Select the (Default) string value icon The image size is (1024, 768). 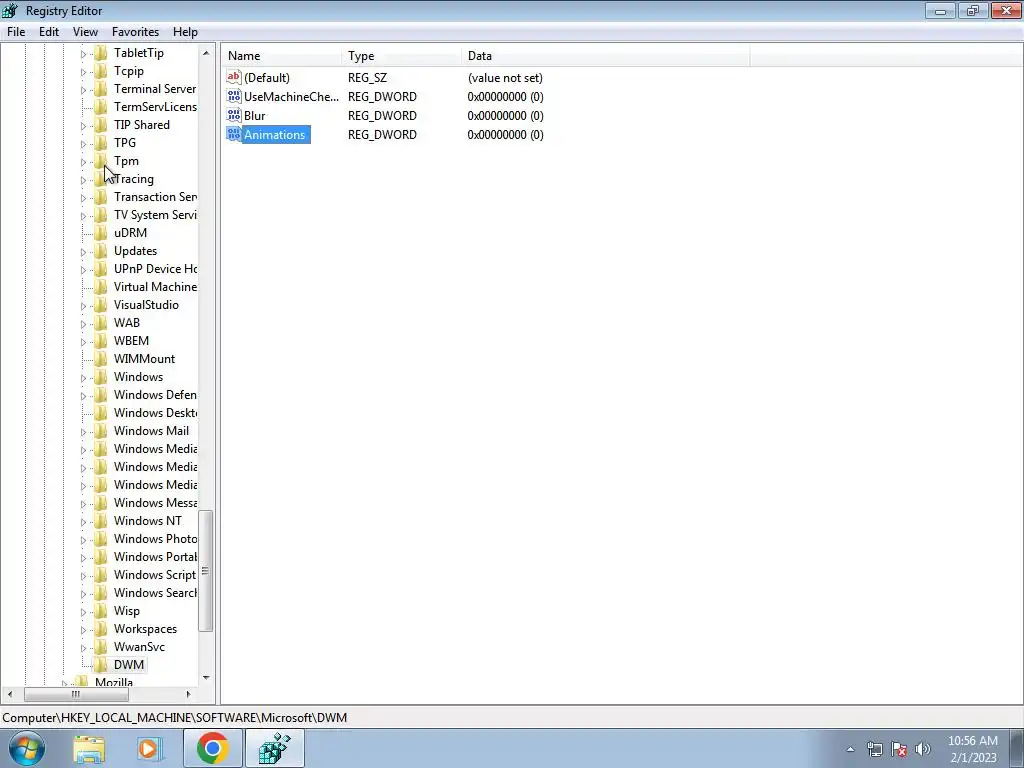click(234, 77)
